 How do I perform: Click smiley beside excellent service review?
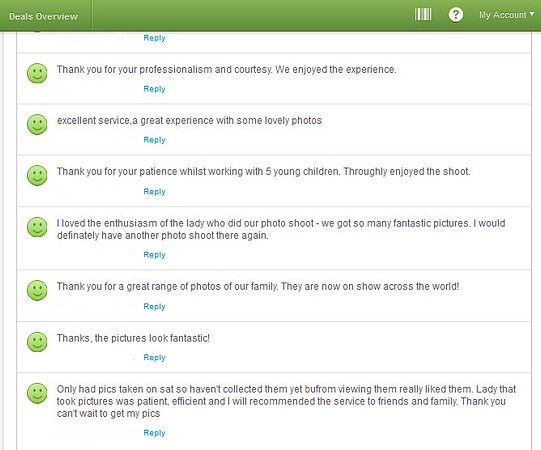click(x=37, y=124)
